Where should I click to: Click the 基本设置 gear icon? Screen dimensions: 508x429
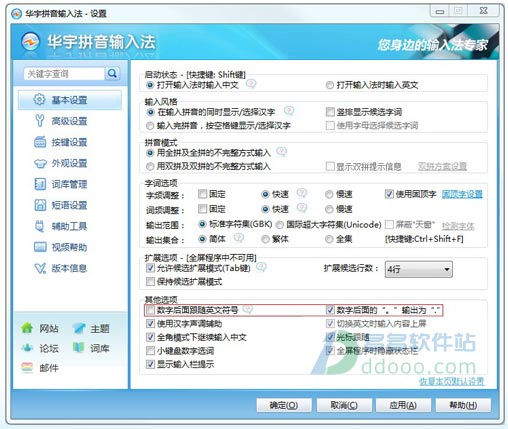pos(39,99)
